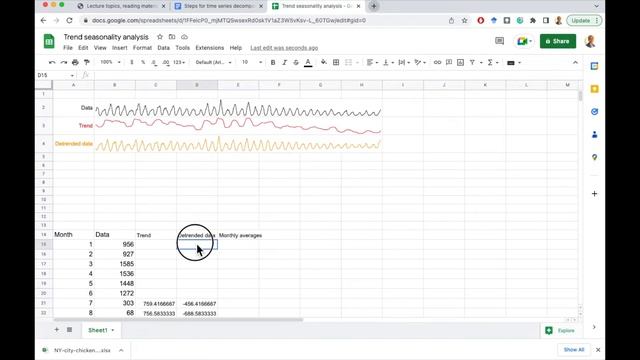Open more number formats 123 dropdown
This screenshot has height=360, width=640.
tap(179, 62)
